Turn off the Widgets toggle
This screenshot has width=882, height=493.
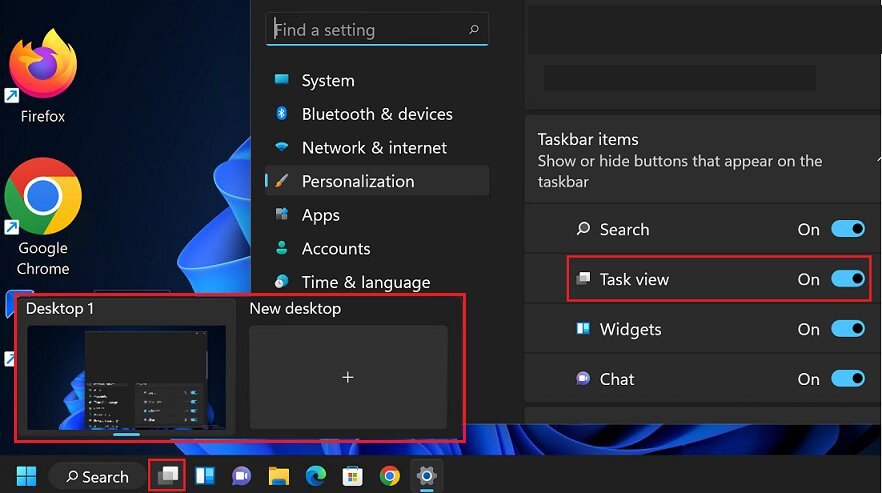tap(848, 329)
